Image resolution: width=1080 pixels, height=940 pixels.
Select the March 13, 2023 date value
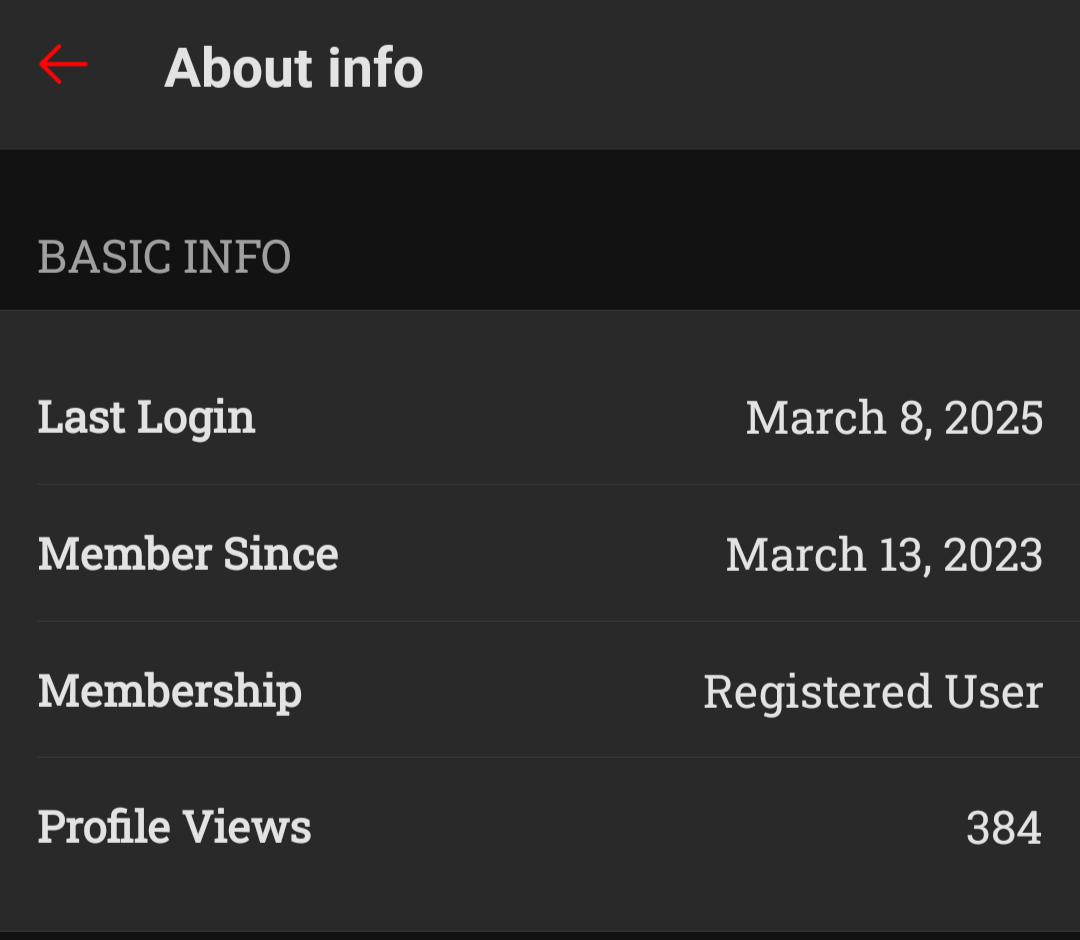pos(884,555)
